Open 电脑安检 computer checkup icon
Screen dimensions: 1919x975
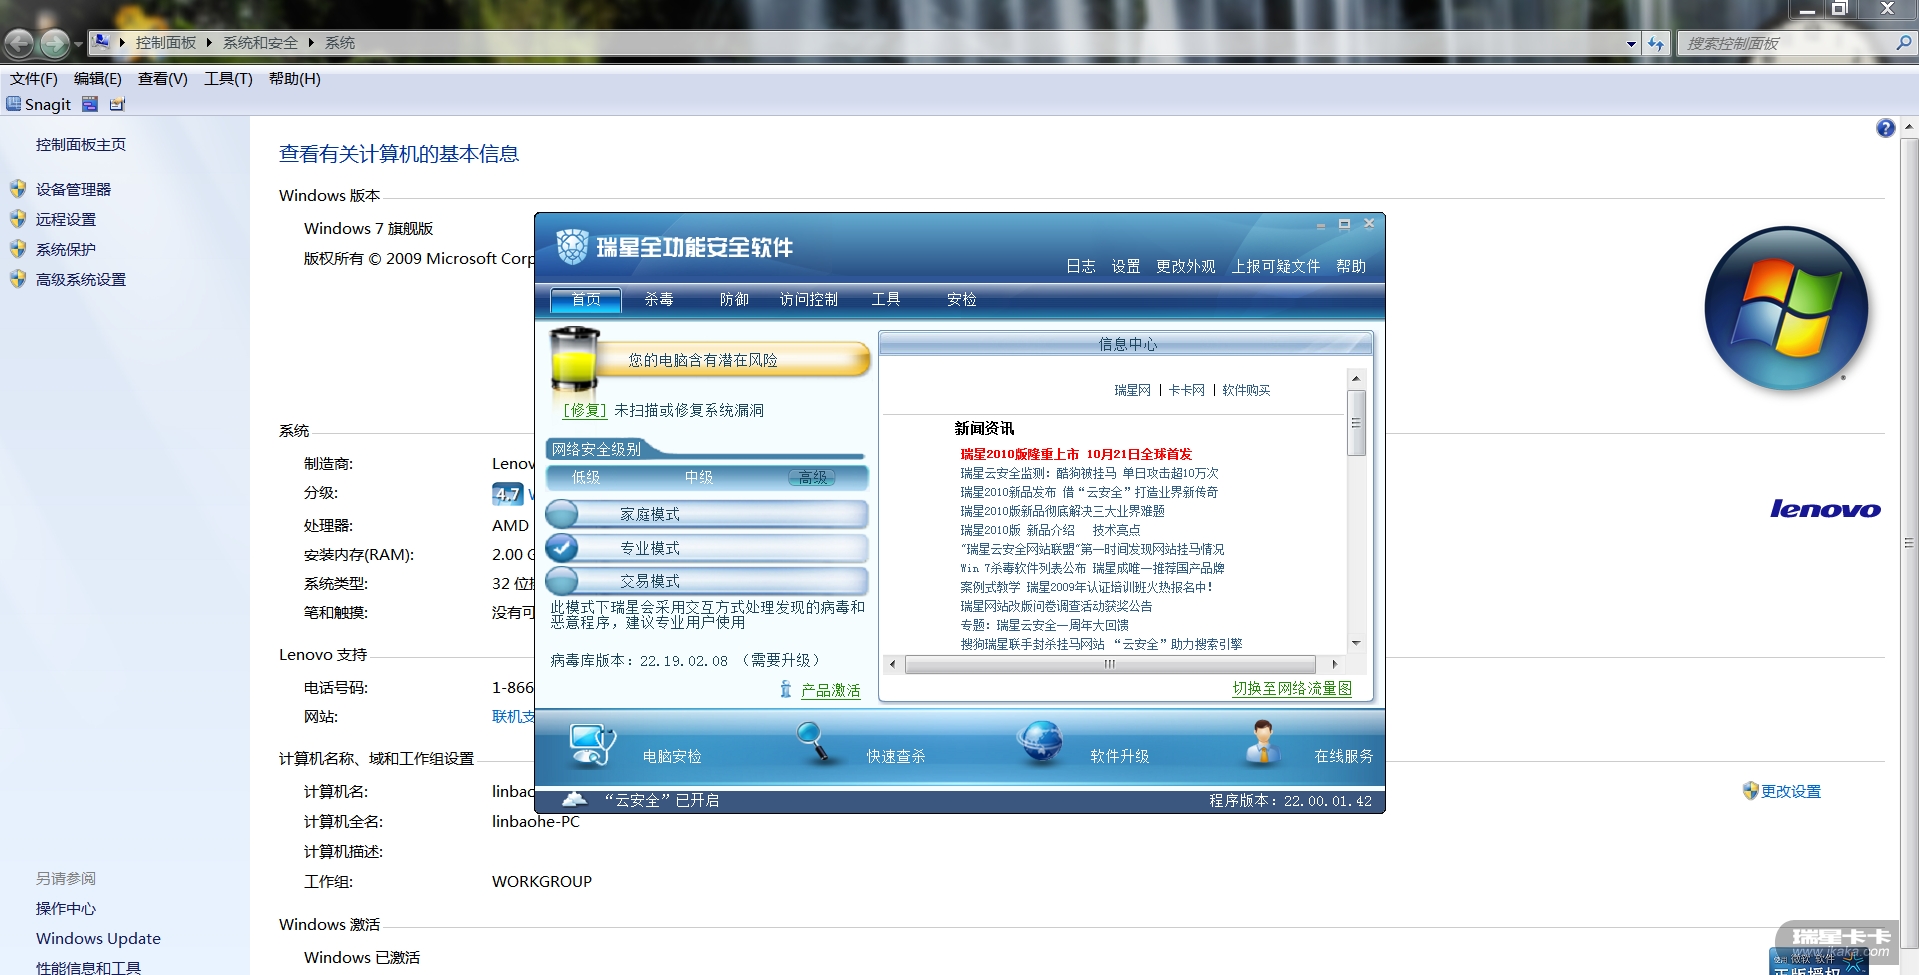point(593,745)
